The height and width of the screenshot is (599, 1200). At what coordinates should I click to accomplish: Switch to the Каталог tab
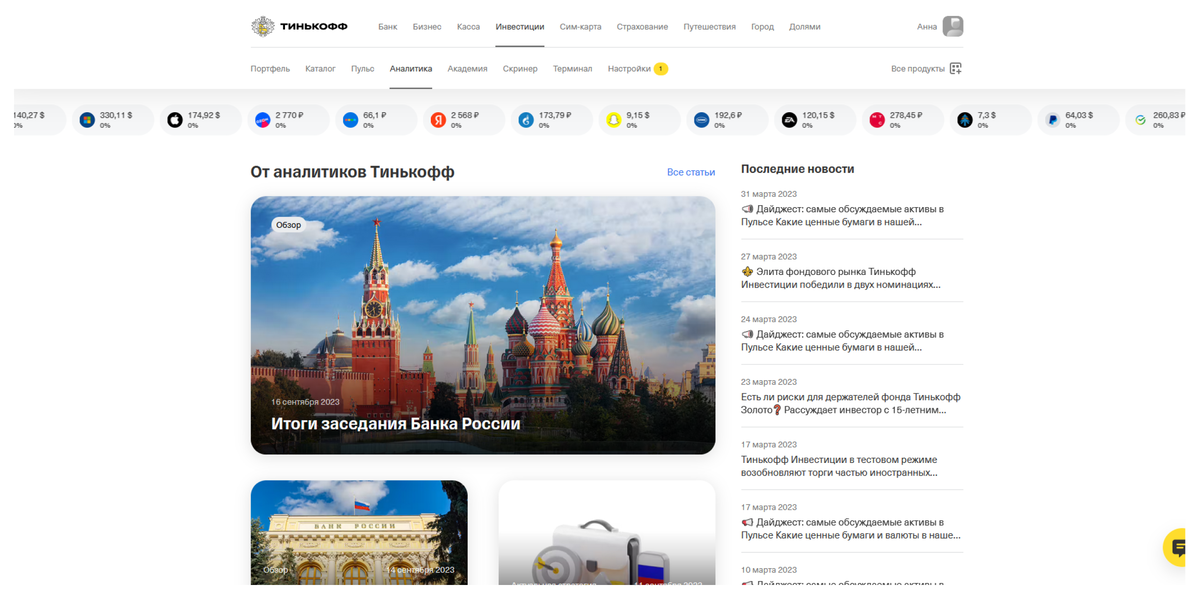click(320, 69)
